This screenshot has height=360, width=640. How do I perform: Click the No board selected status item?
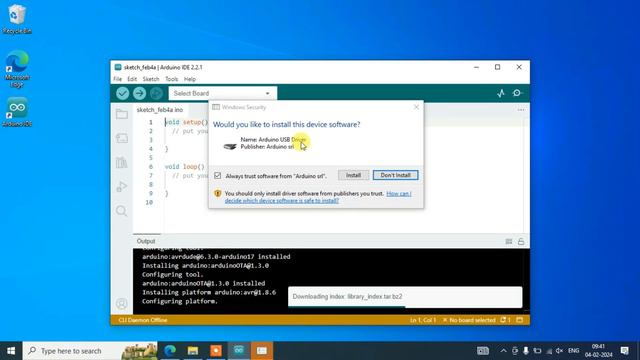click(x=469, y=320)
